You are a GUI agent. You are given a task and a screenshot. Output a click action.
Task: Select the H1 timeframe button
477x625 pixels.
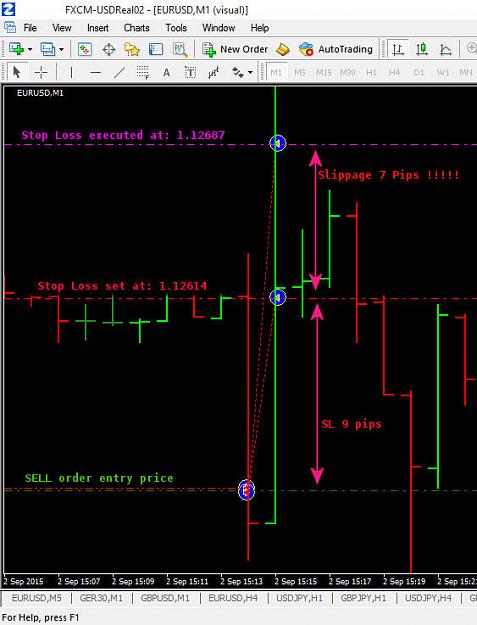tap(371, 73)
